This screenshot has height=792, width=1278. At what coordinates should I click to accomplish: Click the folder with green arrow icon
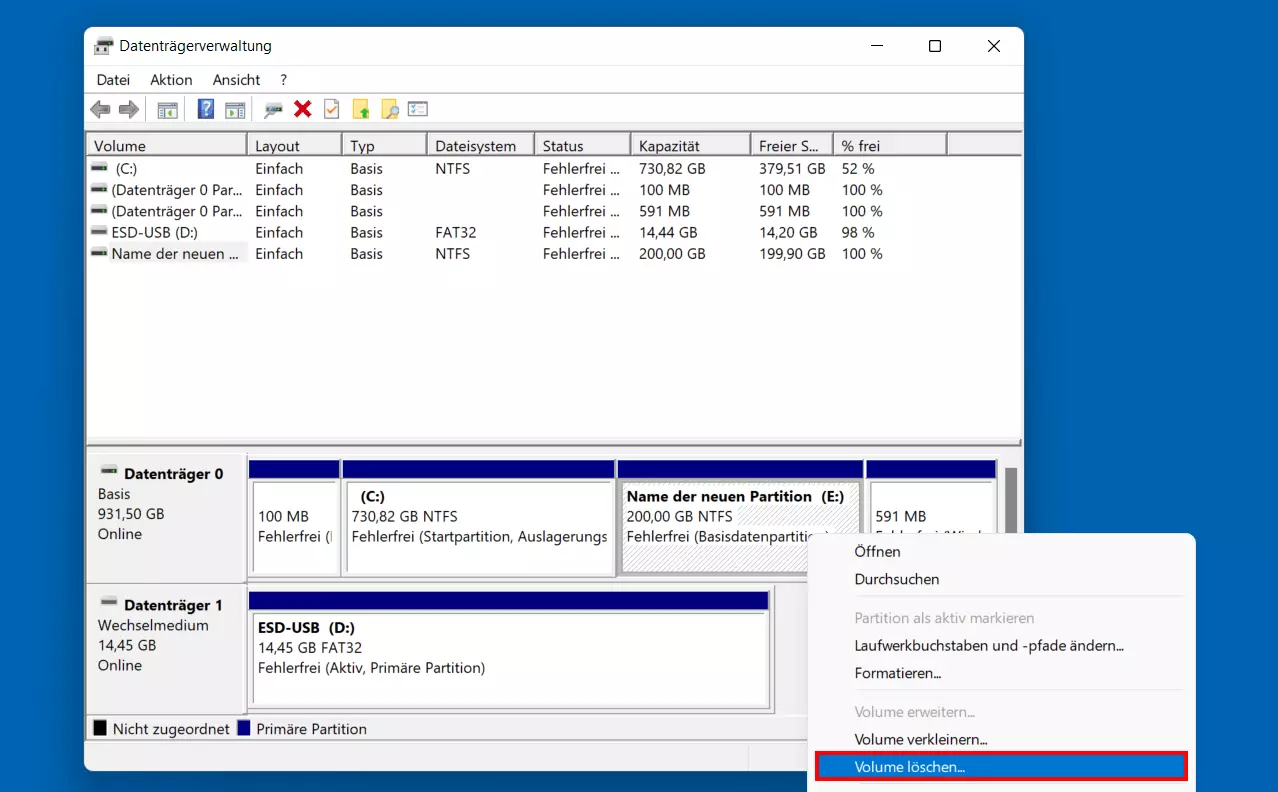[361, 109]
